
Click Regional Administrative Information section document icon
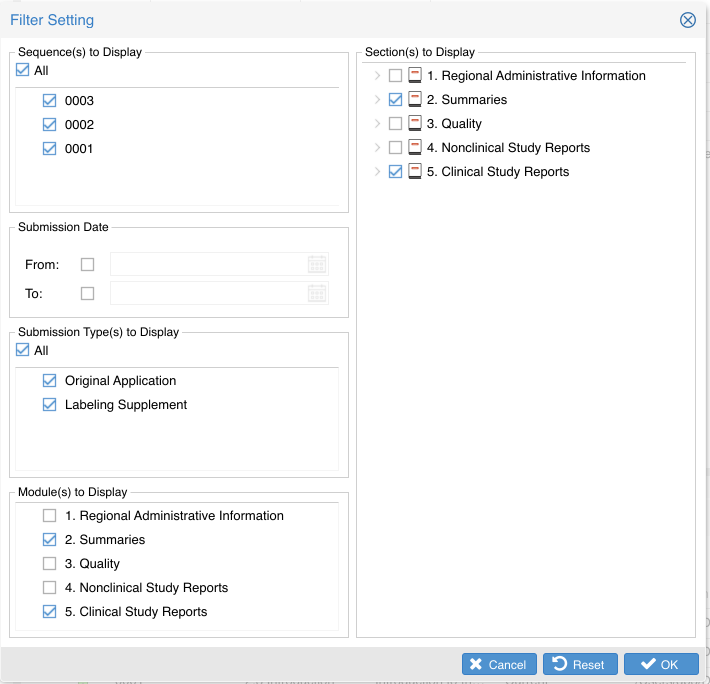click(415, 76)
